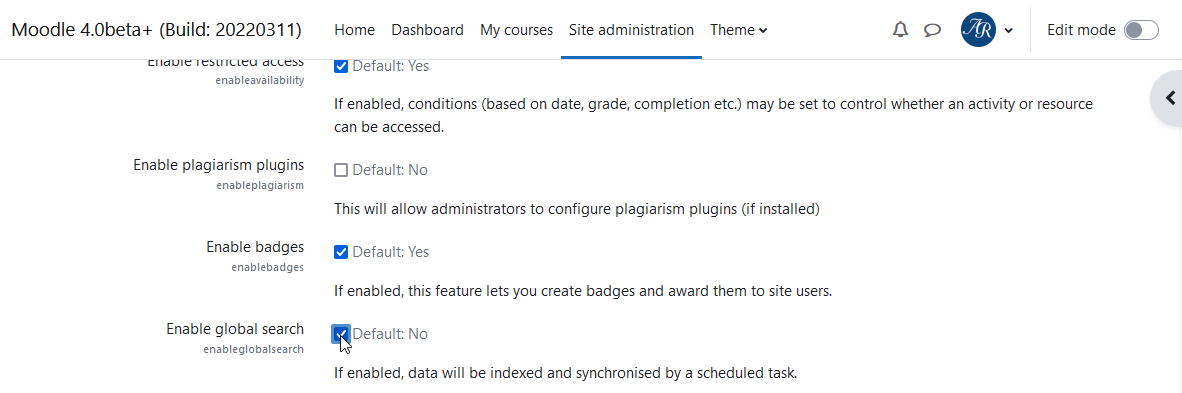The width and height of the screenshot is (1182, 393).
Task: Check Enable plagiarism plugins checkbox
Action: pos(341,170)
